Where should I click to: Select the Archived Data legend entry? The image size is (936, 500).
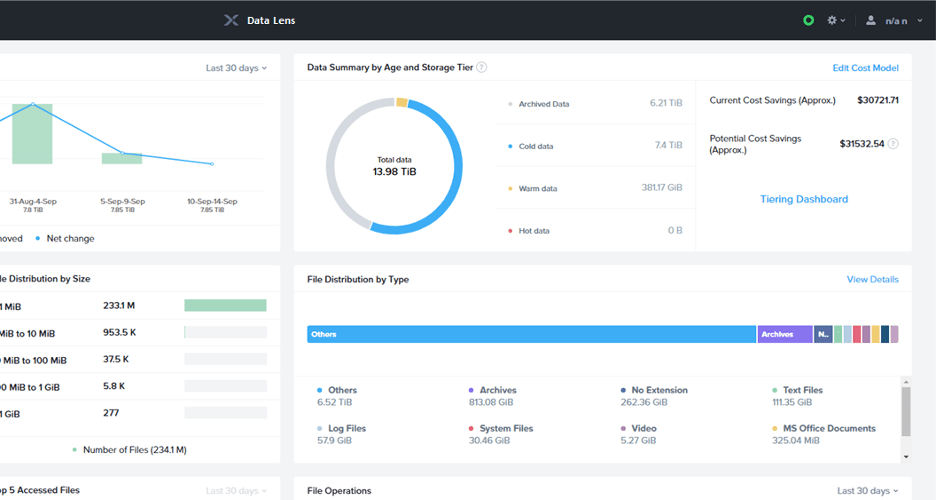click(x=538, y=104)
